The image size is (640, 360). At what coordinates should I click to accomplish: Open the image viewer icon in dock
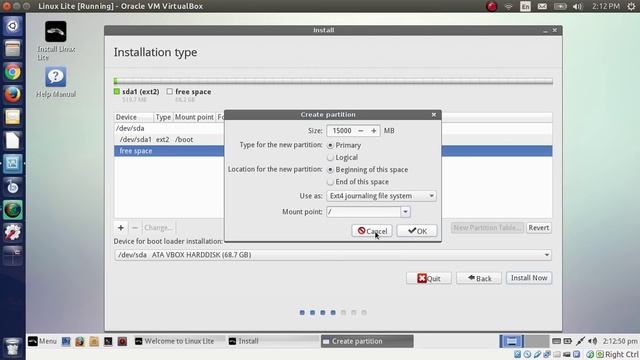click(13, 163)
